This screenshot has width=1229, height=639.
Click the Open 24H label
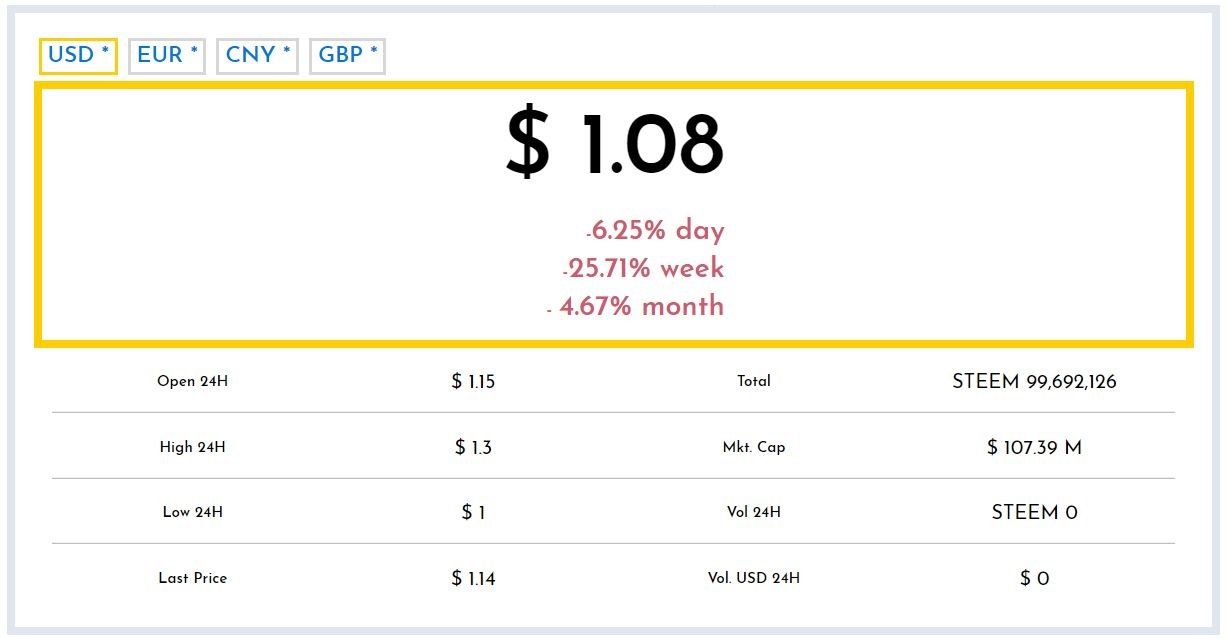pos(192,381)
